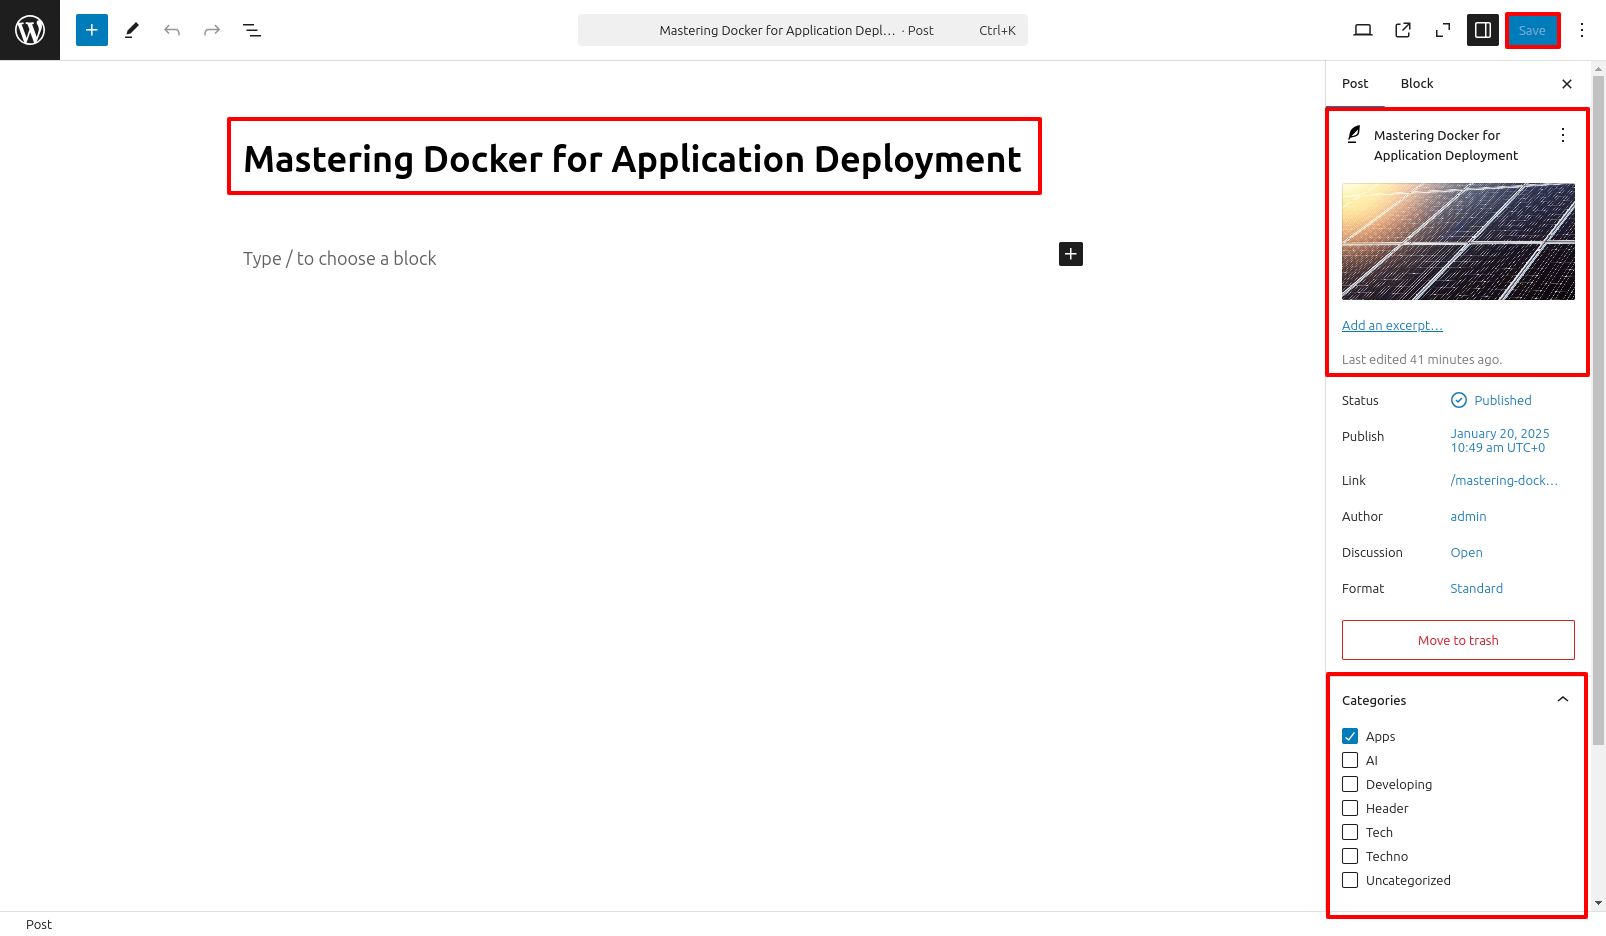Uncheck the Apps category
The image size is (1606, 936).
pyautogui.click(x=1350, y=736)
